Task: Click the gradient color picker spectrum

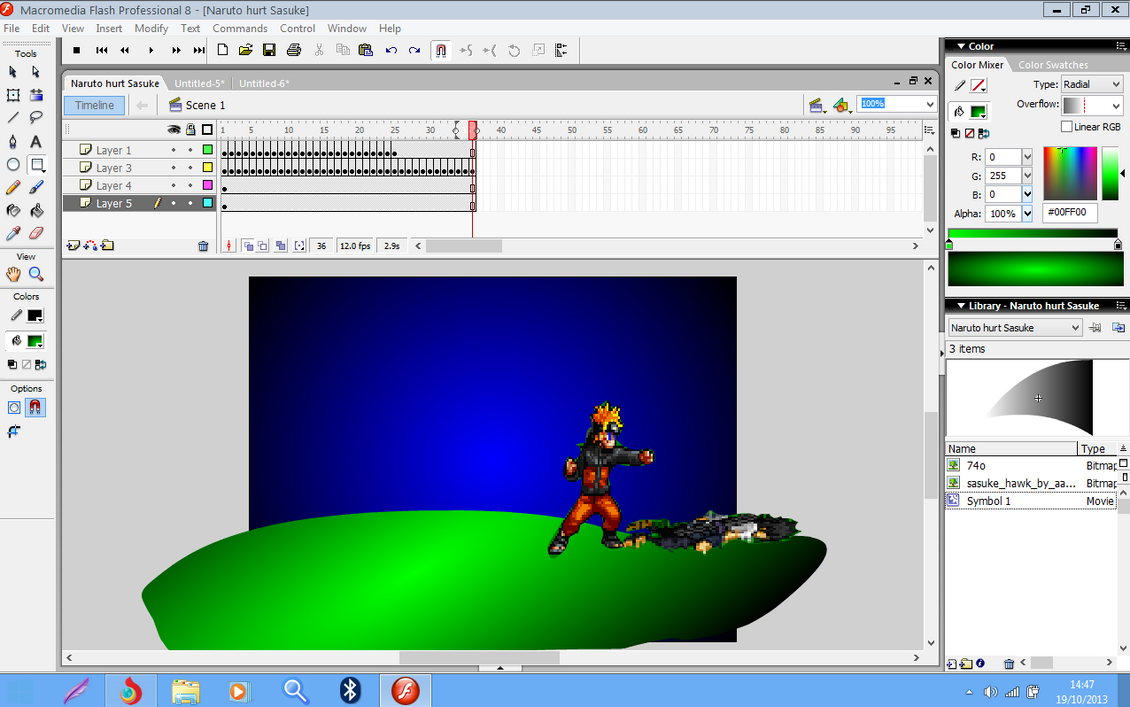Action: (x=1070, y=173)
